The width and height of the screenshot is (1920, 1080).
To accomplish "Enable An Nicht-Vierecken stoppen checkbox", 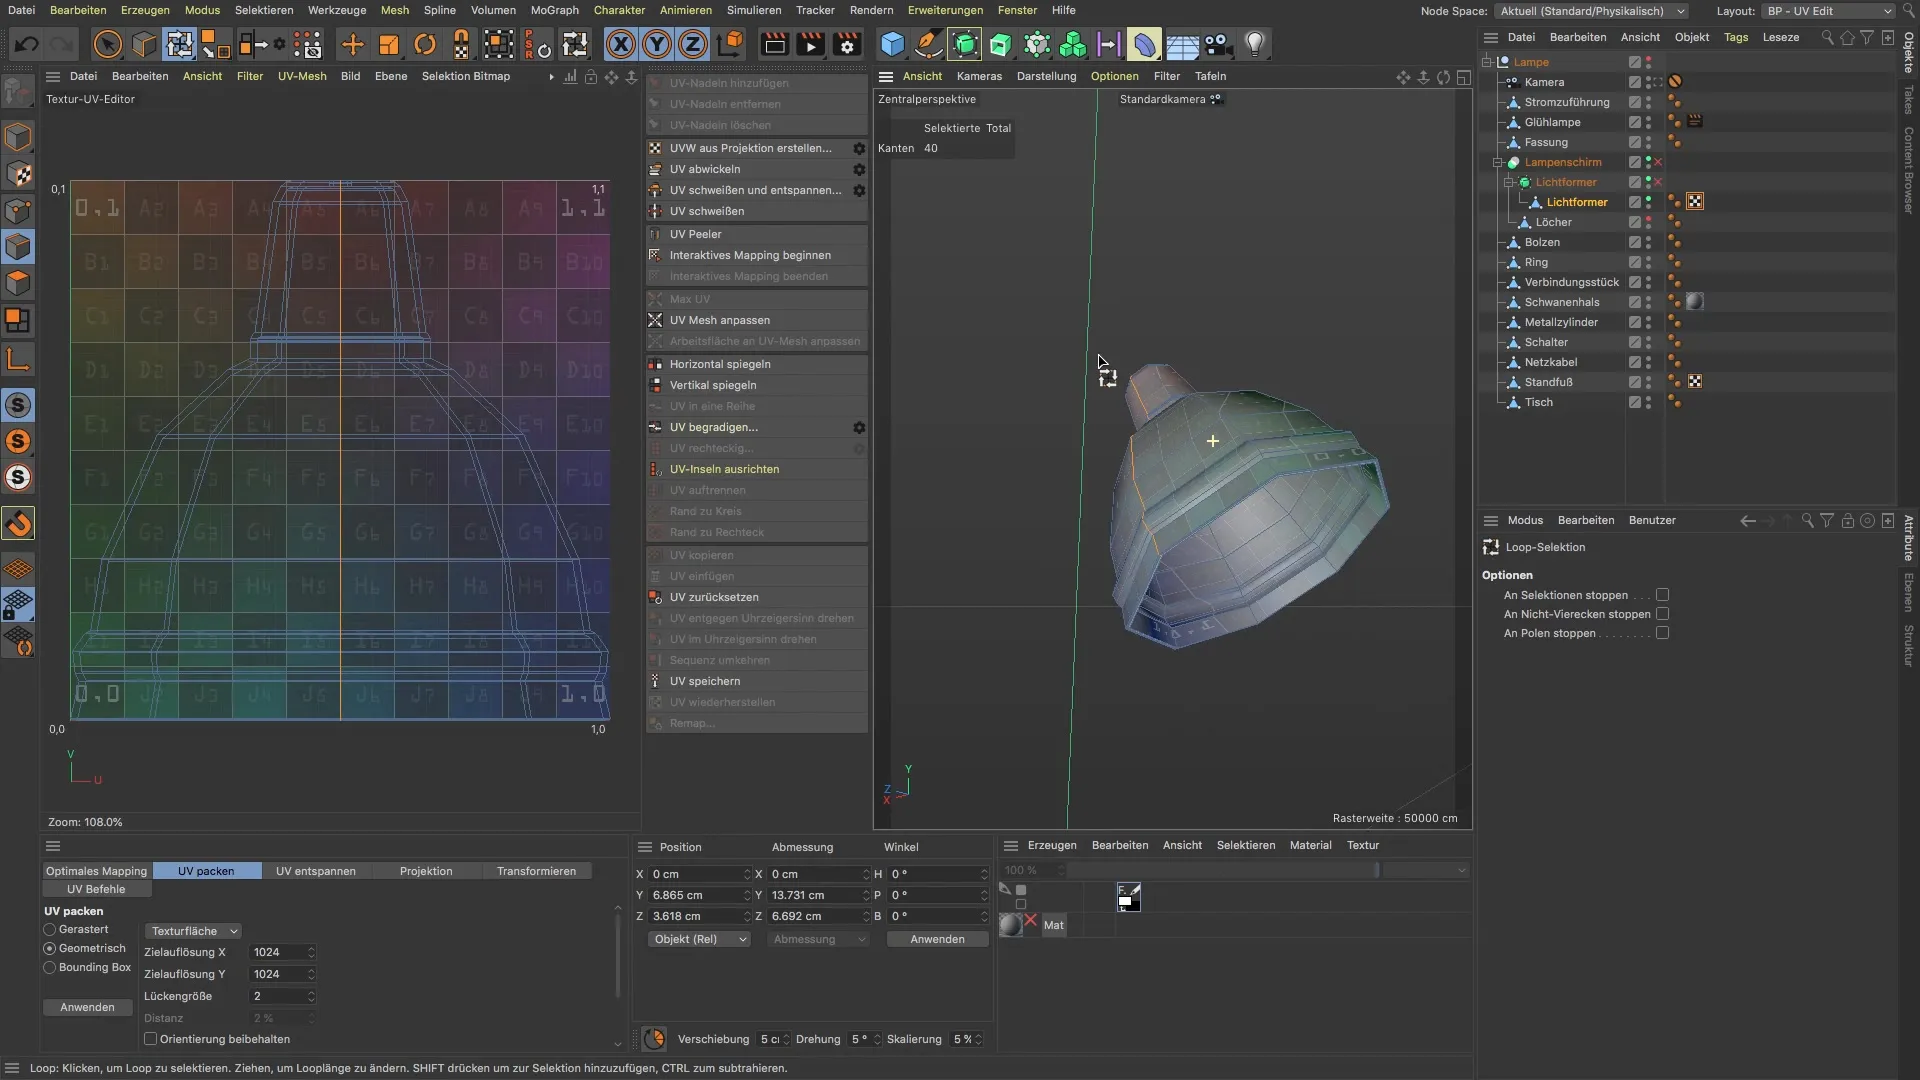I will tap(1663, 614).
